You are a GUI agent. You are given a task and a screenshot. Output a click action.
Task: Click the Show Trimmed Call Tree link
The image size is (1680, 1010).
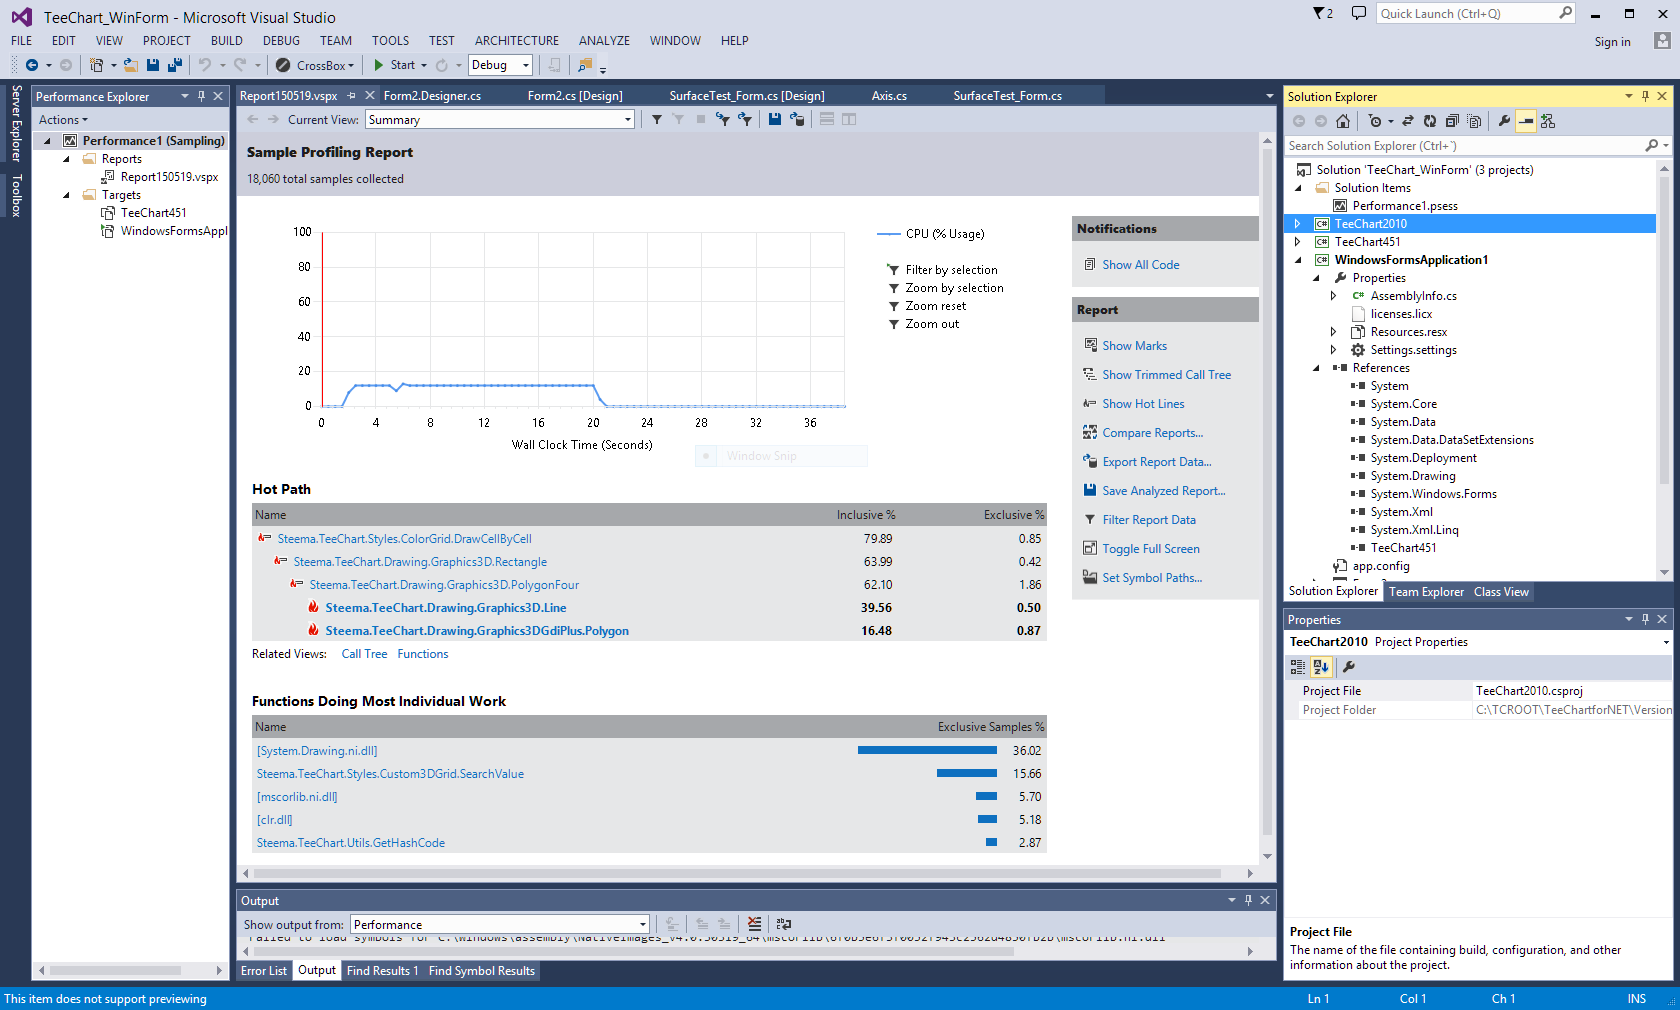point(1167,375)
